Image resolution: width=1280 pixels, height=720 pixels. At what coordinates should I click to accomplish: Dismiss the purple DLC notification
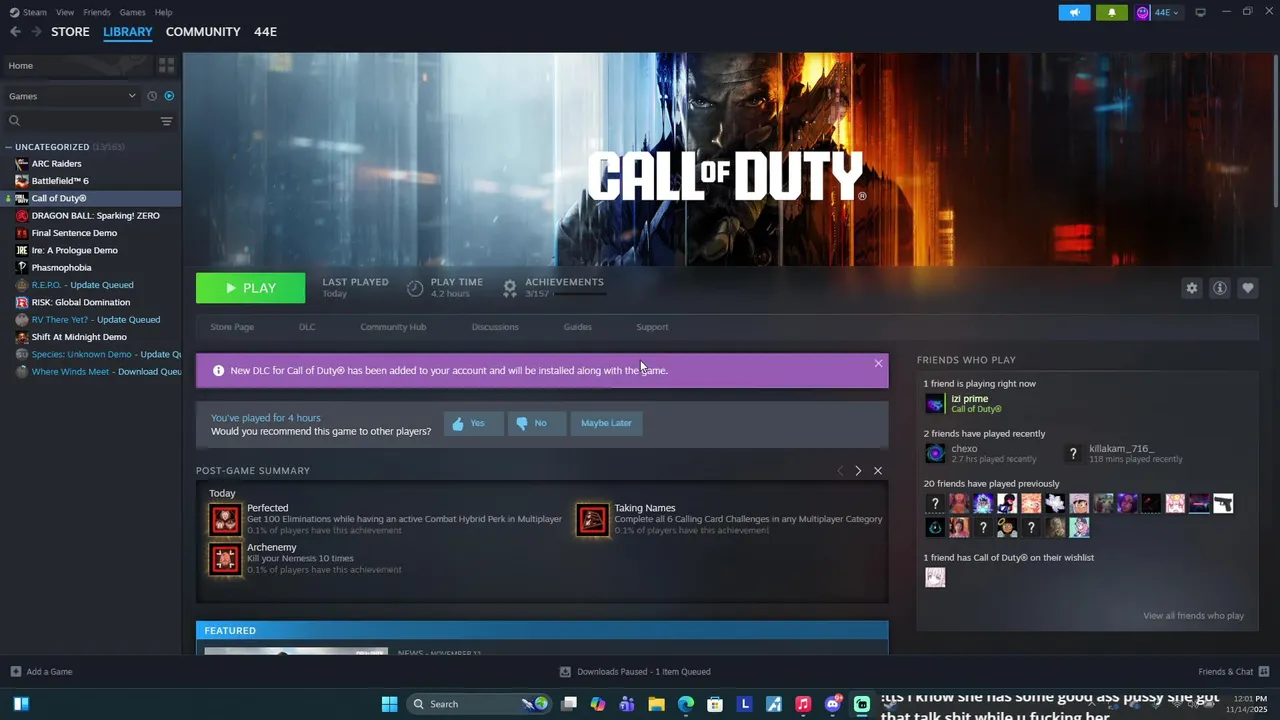tap(878, 363)
